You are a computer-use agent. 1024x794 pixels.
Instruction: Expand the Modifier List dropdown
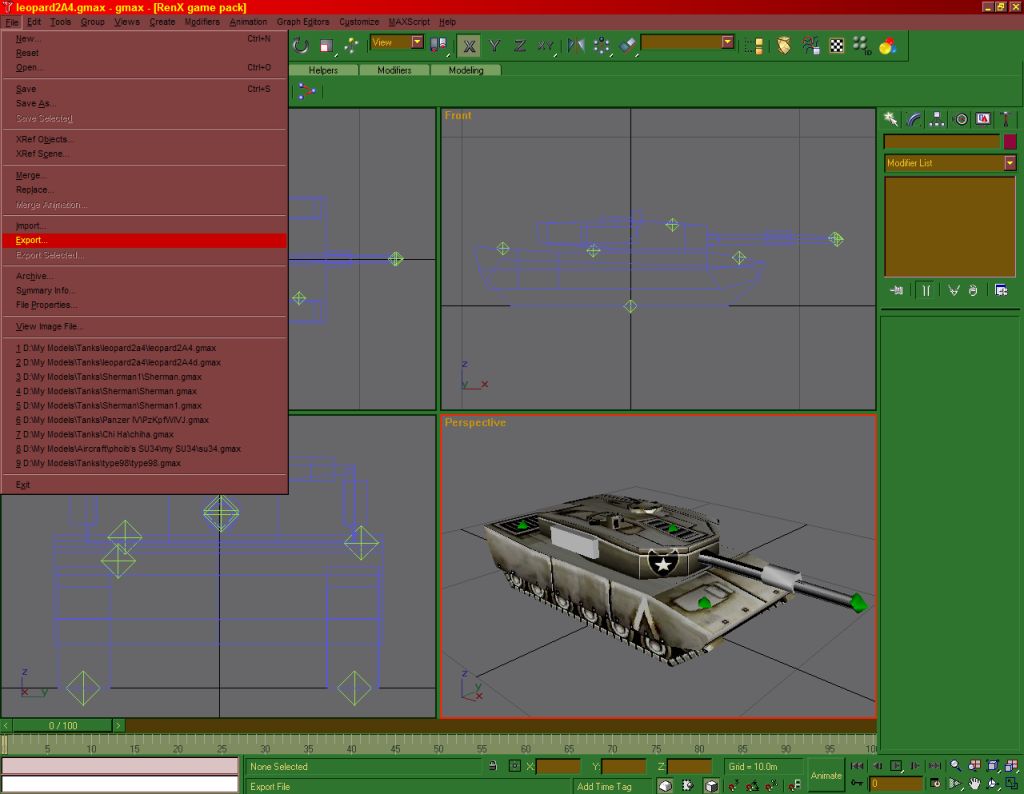click(1010, 163)
